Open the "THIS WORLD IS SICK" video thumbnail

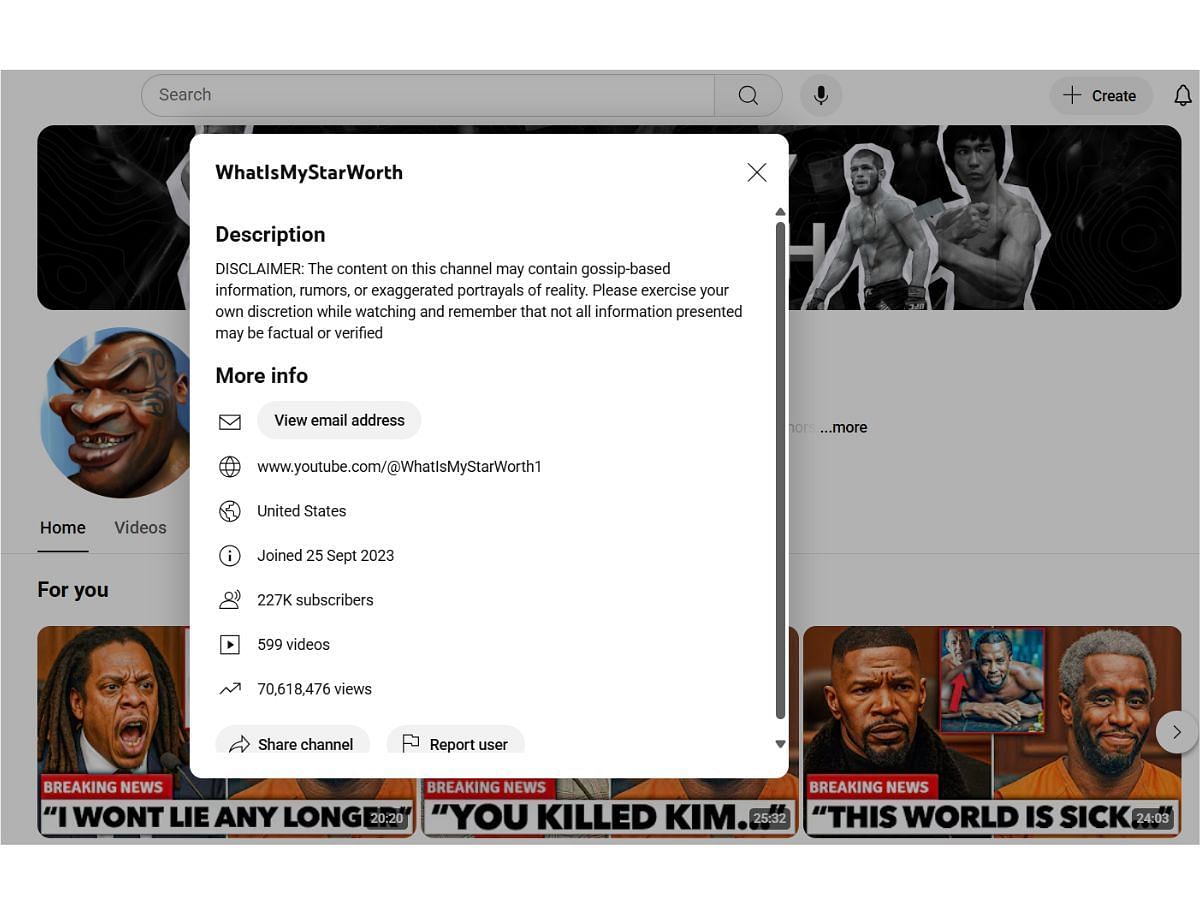click(x=992, y=732)
